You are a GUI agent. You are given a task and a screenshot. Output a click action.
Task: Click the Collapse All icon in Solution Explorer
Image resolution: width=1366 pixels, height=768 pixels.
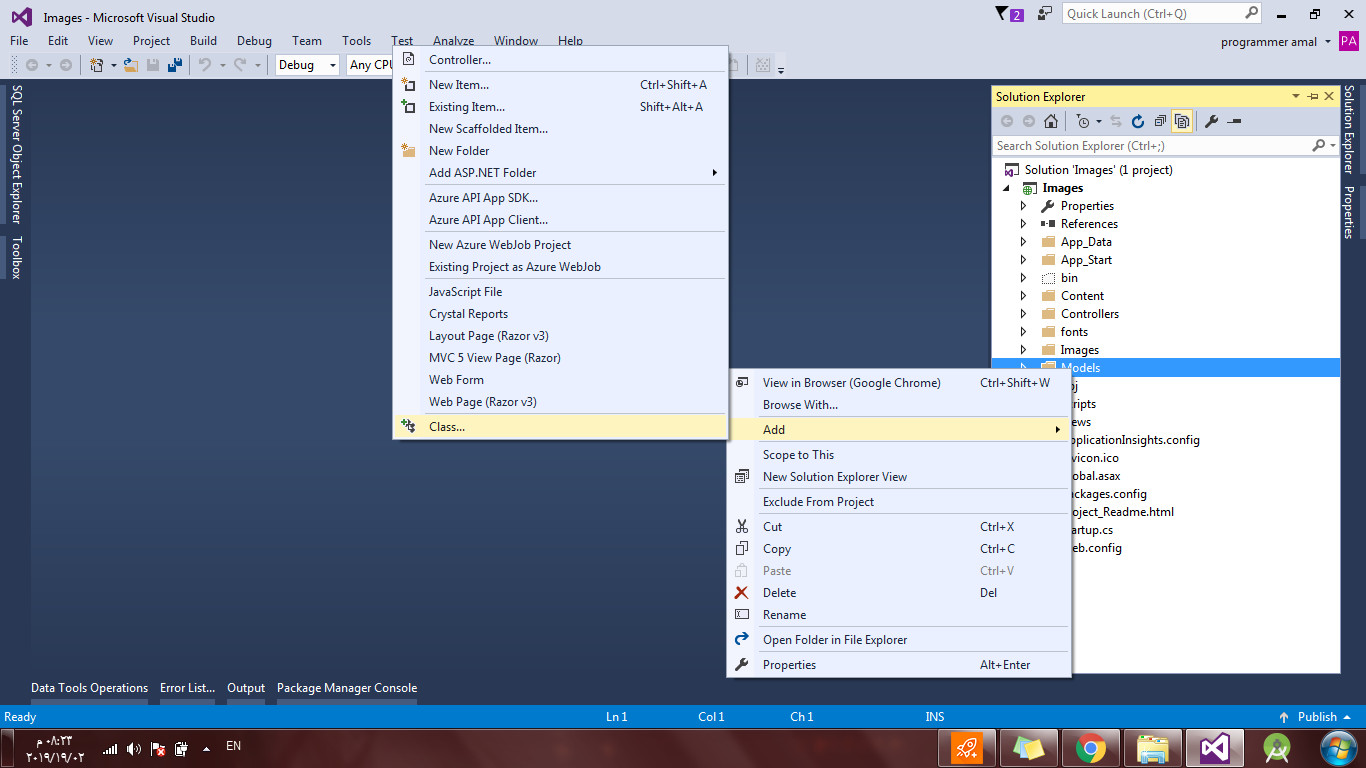pos(1160,121)
